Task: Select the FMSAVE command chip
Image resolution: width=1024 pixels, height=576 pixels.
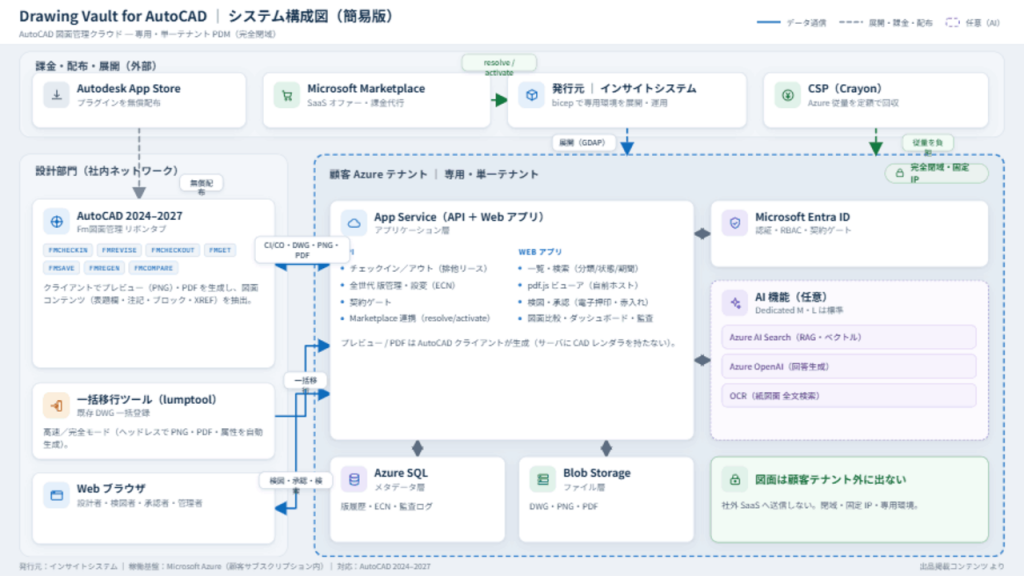Action: coord(61,268)
